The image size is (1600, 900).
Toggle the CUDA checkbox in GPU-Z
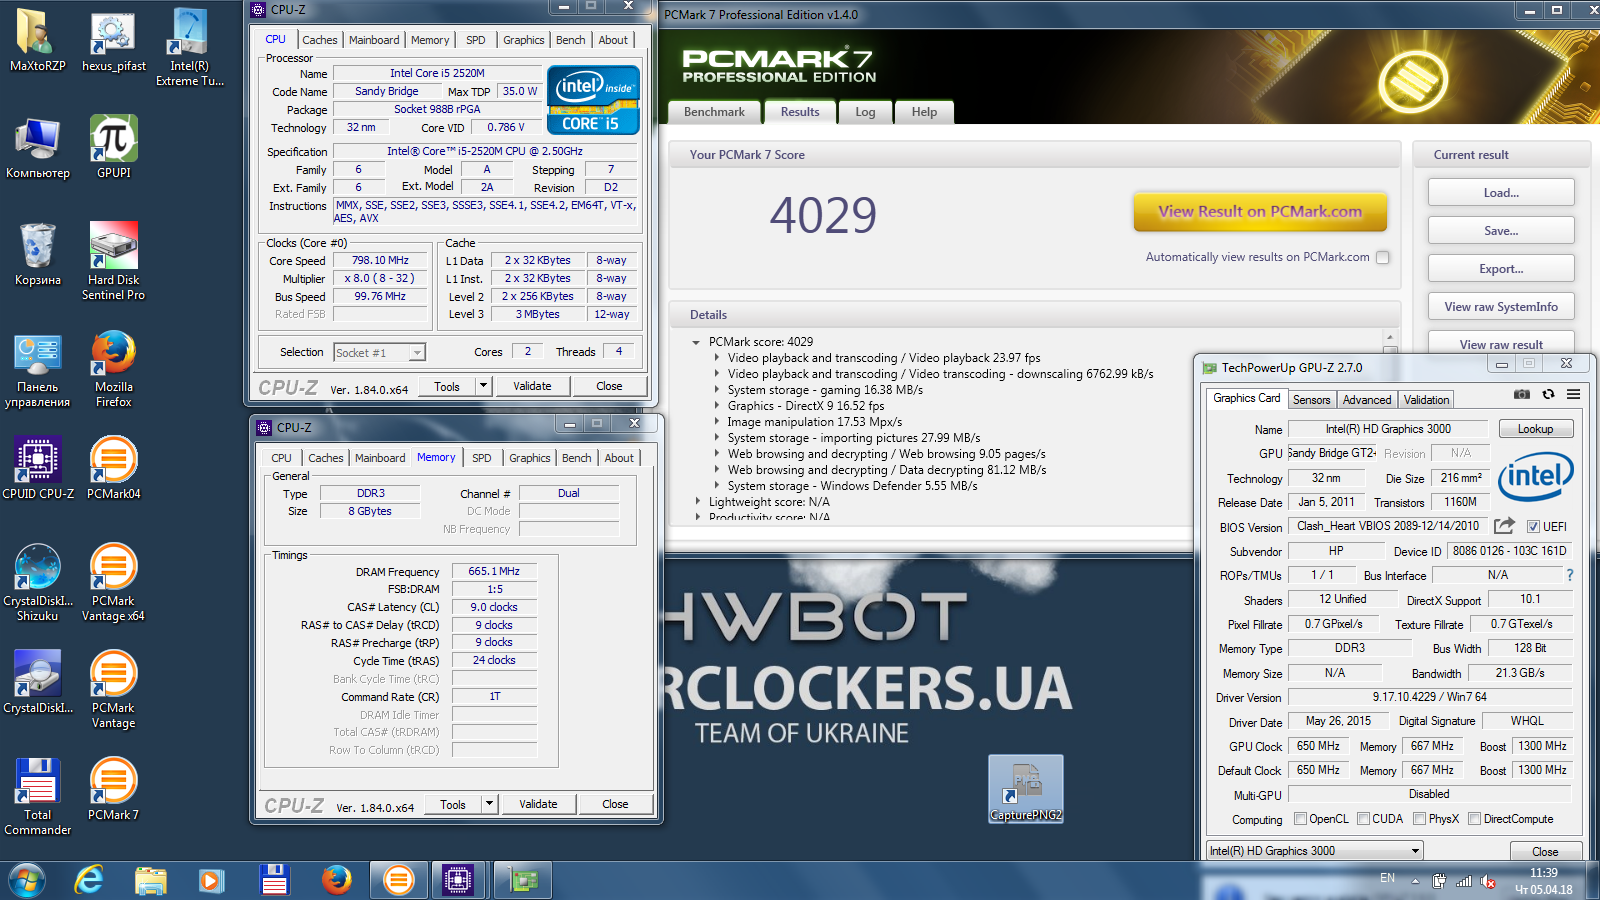[1363, 819]
